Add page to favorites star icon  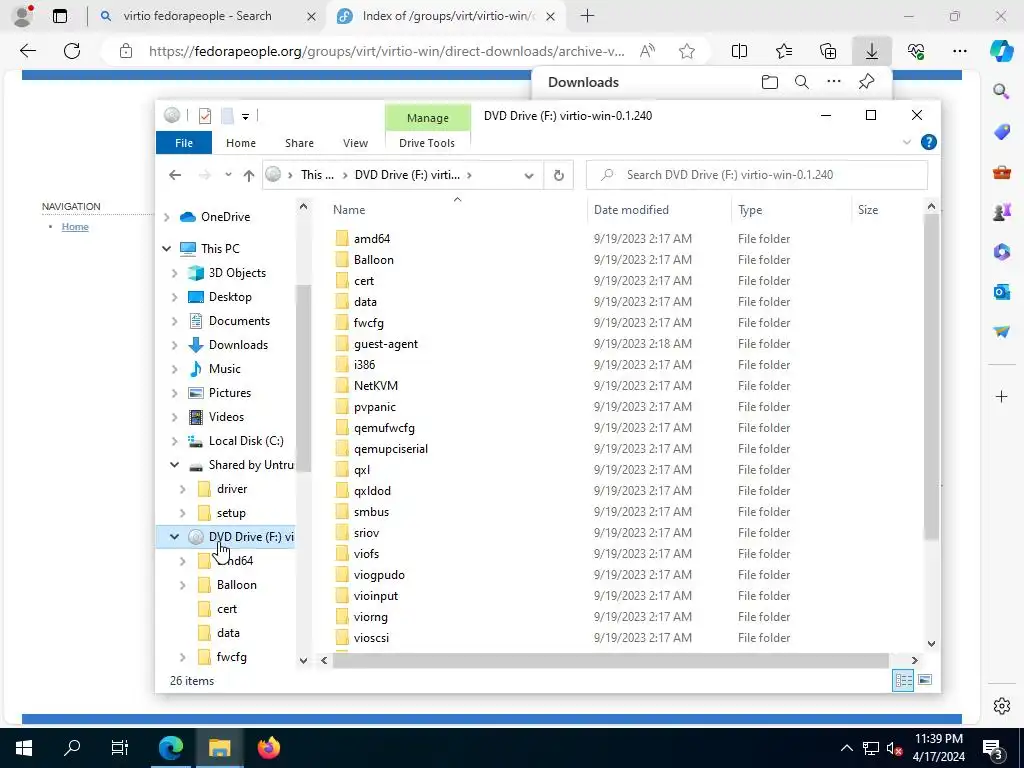coord(686,51)
